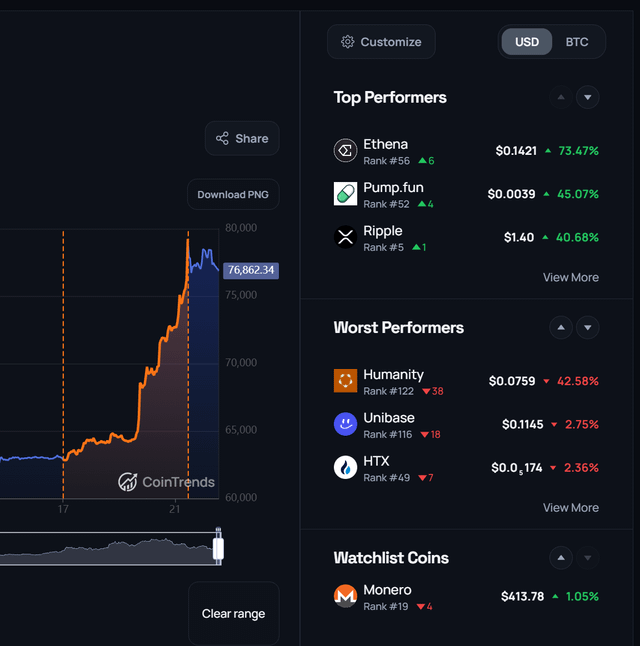Image resolution: width=640 pixels, height=646 pixels.
Task: Click Ripple price $1.40
Action: (x=519, y=237)
